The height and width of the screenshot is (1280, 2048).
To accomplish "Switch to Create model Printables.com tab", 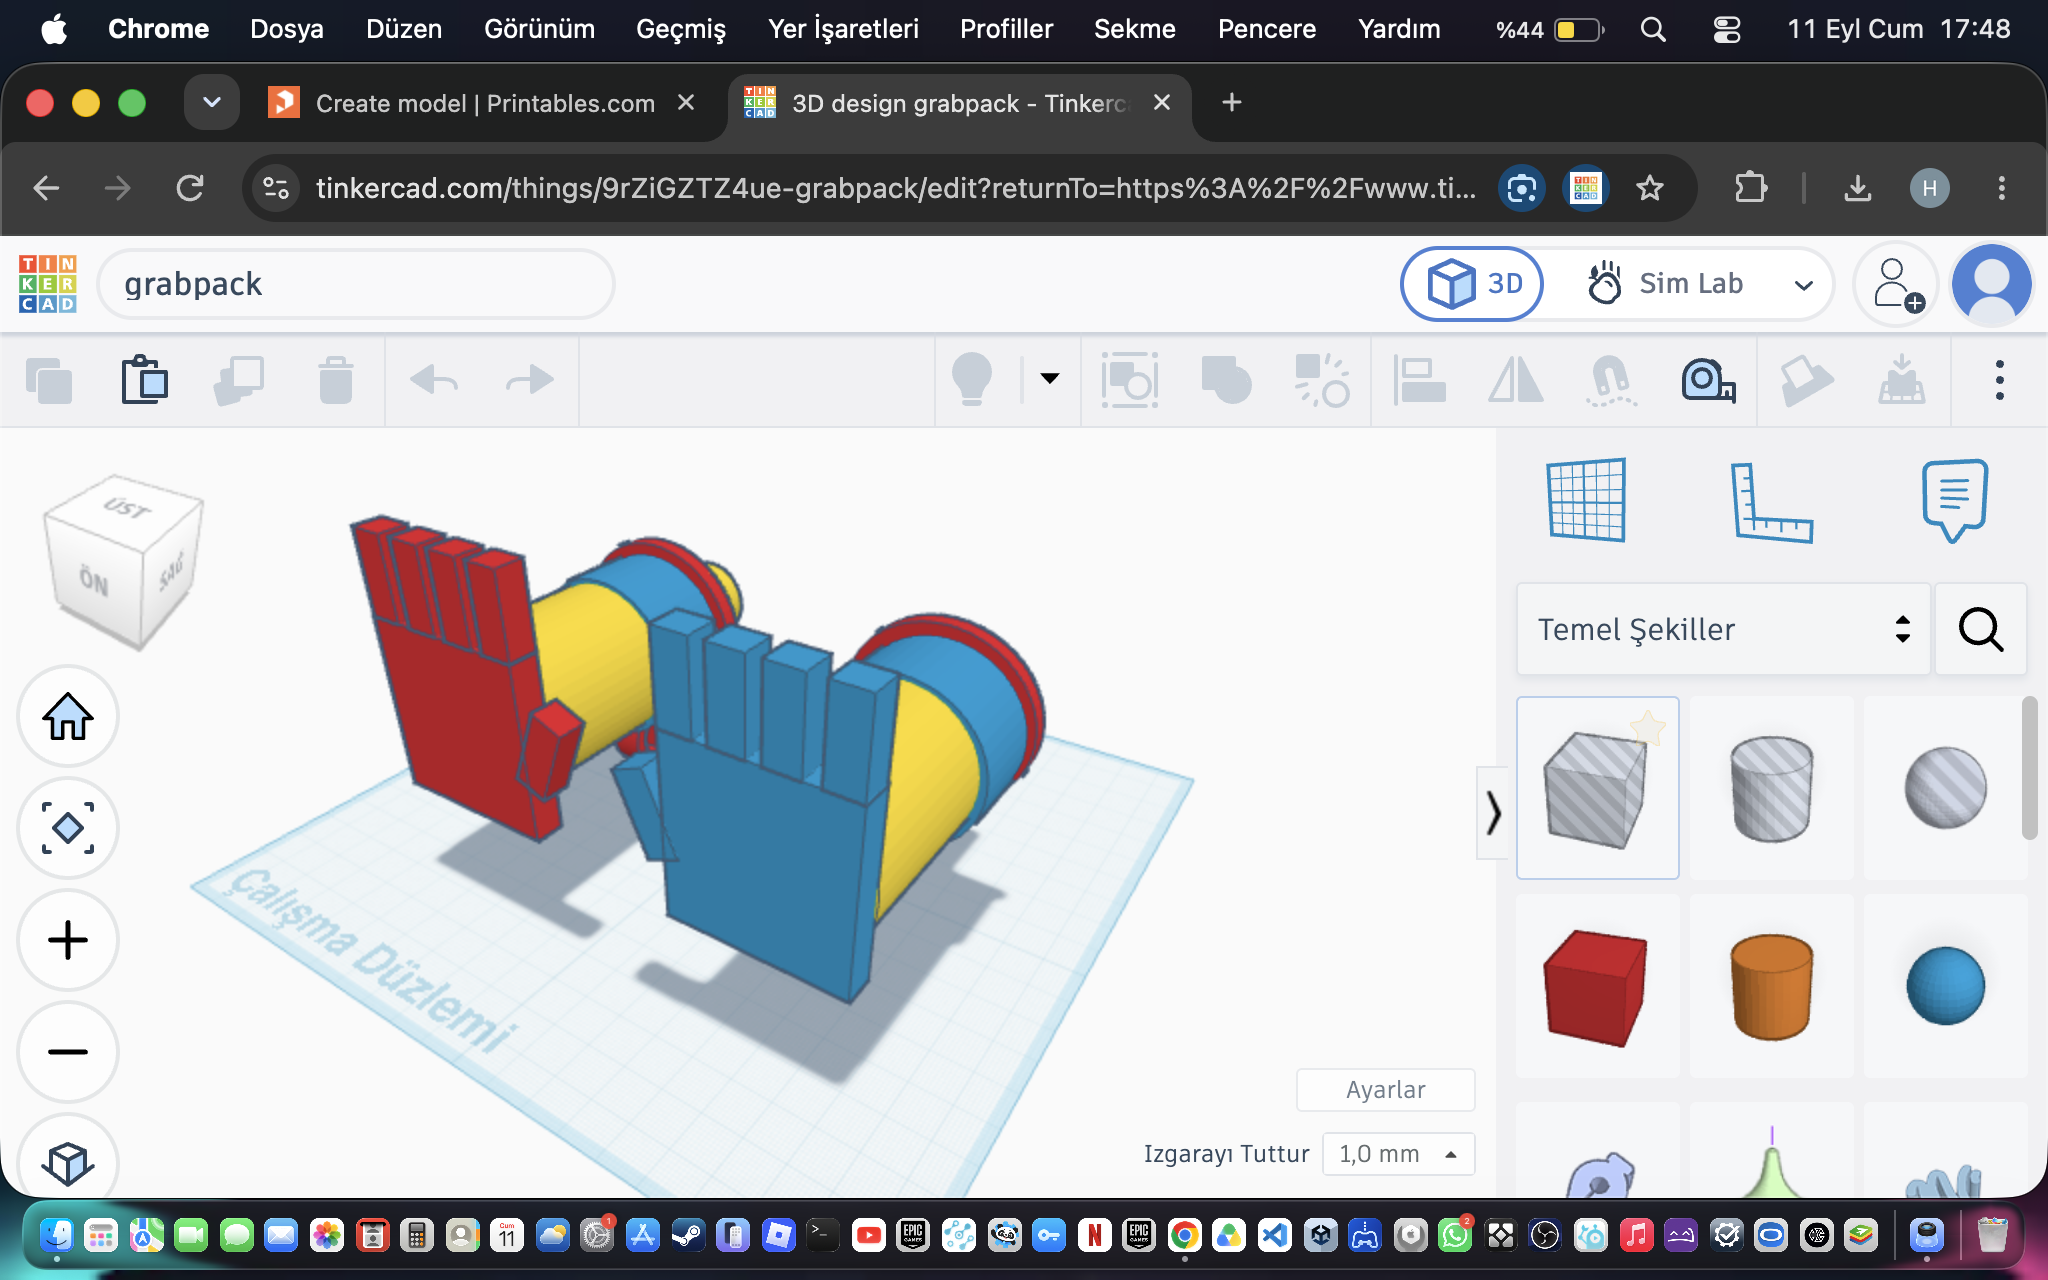I will tap(484, 103).
